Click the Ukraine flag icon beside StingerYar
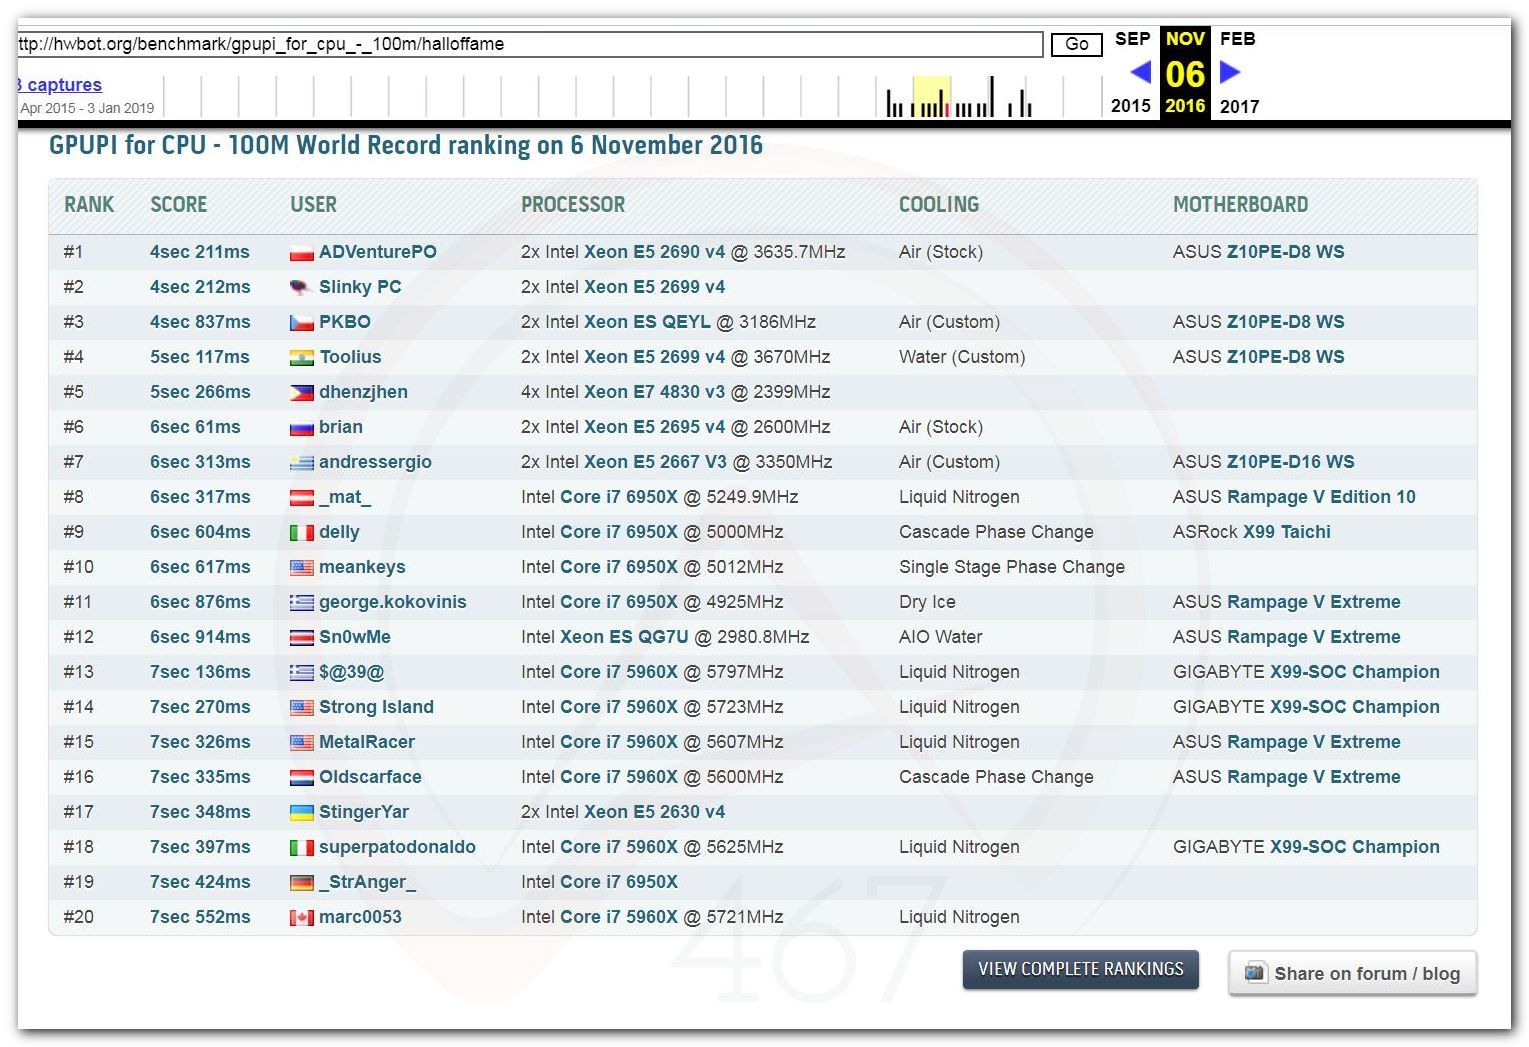Screen dimensions: 1529x1047 (x=301, y=813)
